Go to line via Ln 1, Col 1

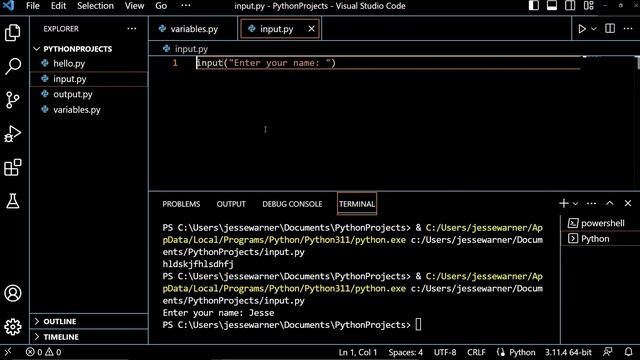coord(358,352)
